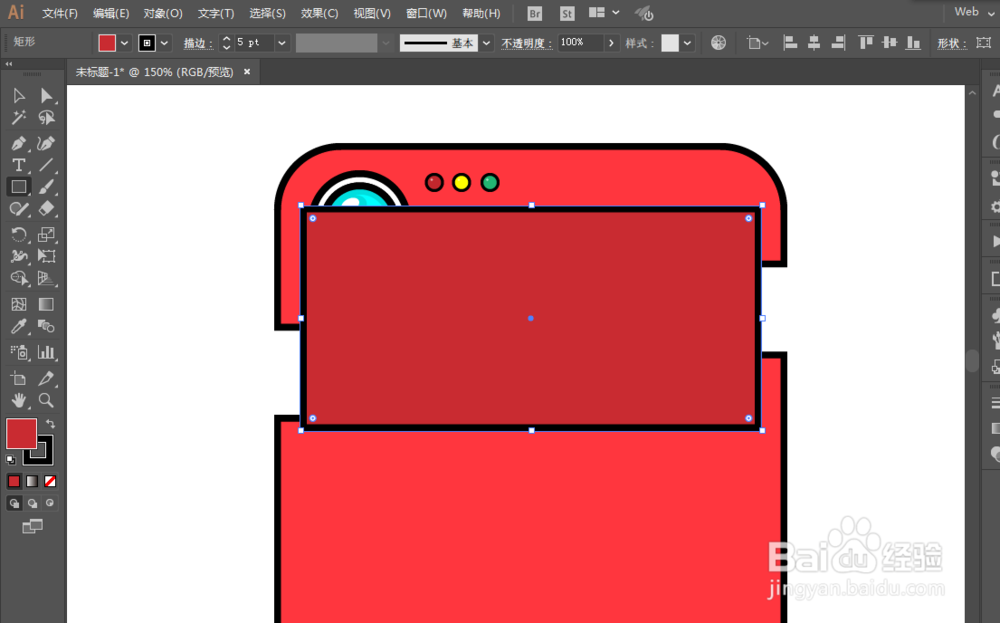The height and width of the screenshot is (623, 1000).
Task: Open the 效果(C) menu
Action: pos(320,13)
